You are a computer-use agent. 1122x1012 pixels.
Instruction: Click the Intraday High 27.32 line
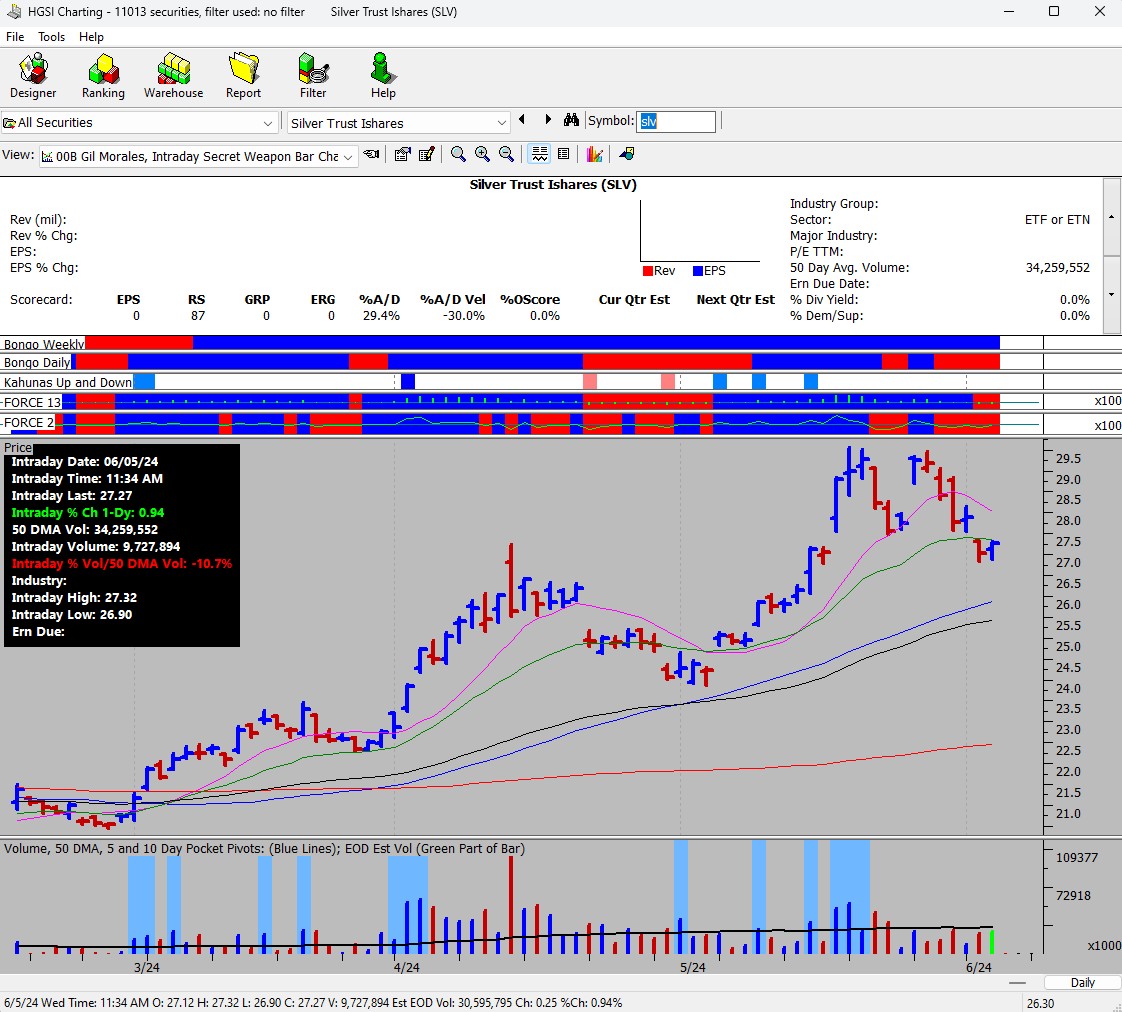click(x=74, y=597)
